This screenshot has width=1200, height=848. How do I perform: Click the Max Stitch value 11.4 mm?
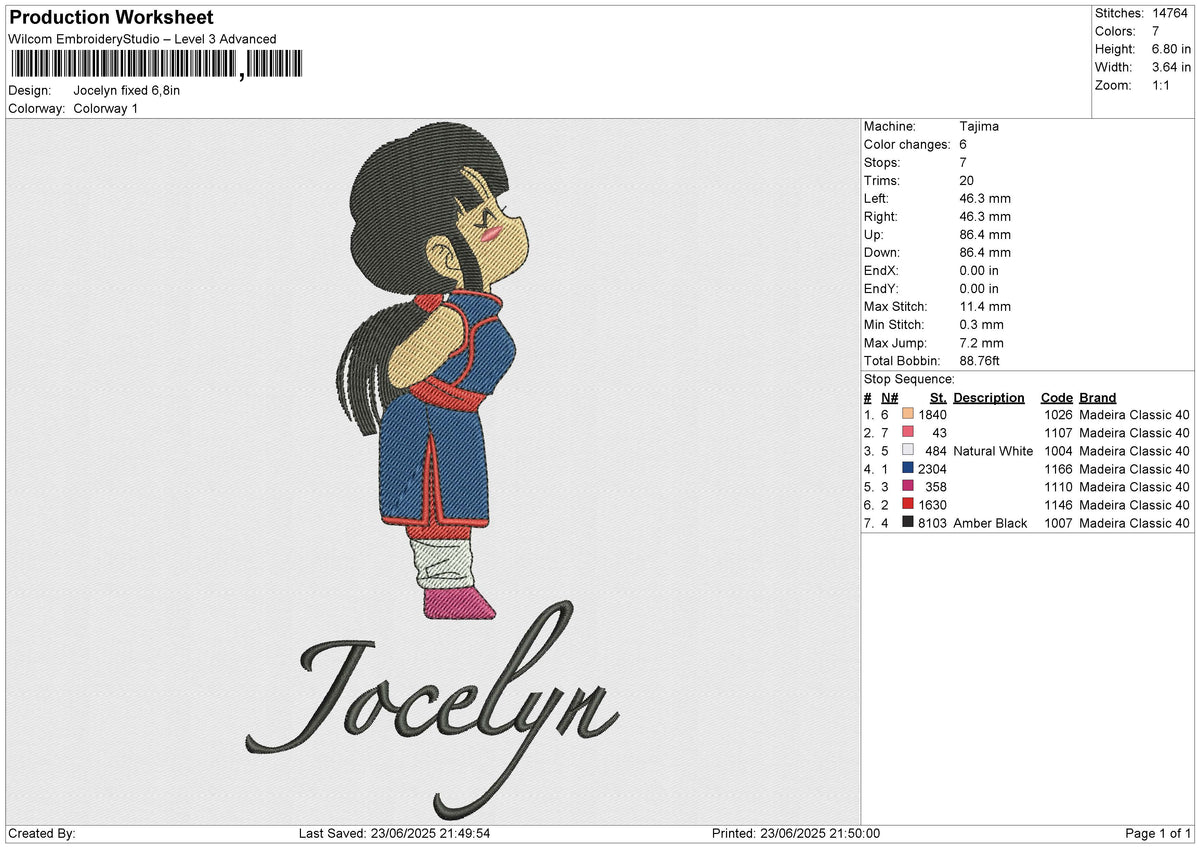click(x=985, y=306)
